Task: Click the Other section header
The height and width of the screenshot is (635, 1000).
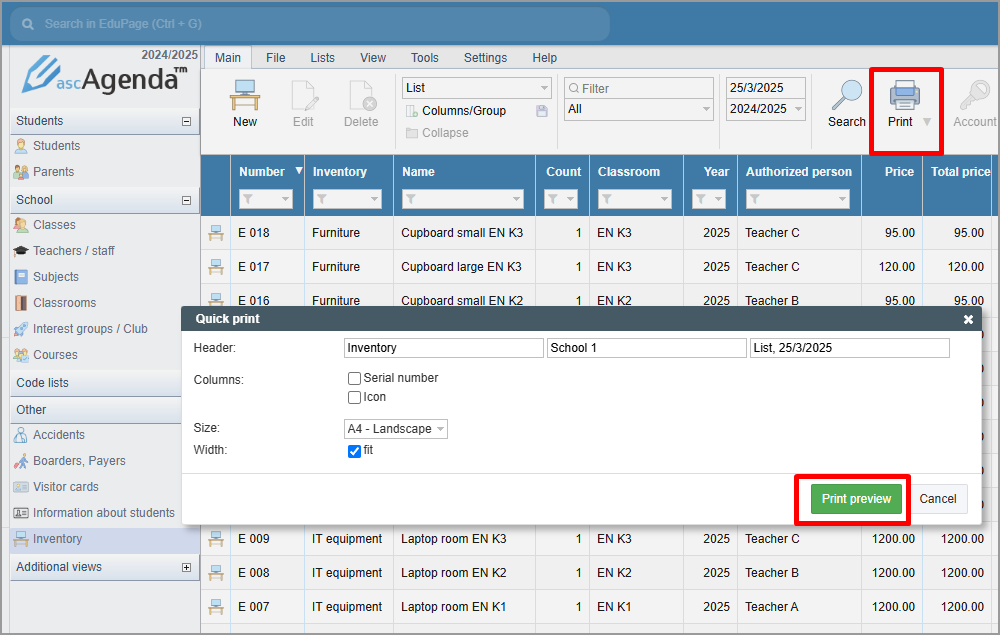Action: coord(96,410)
